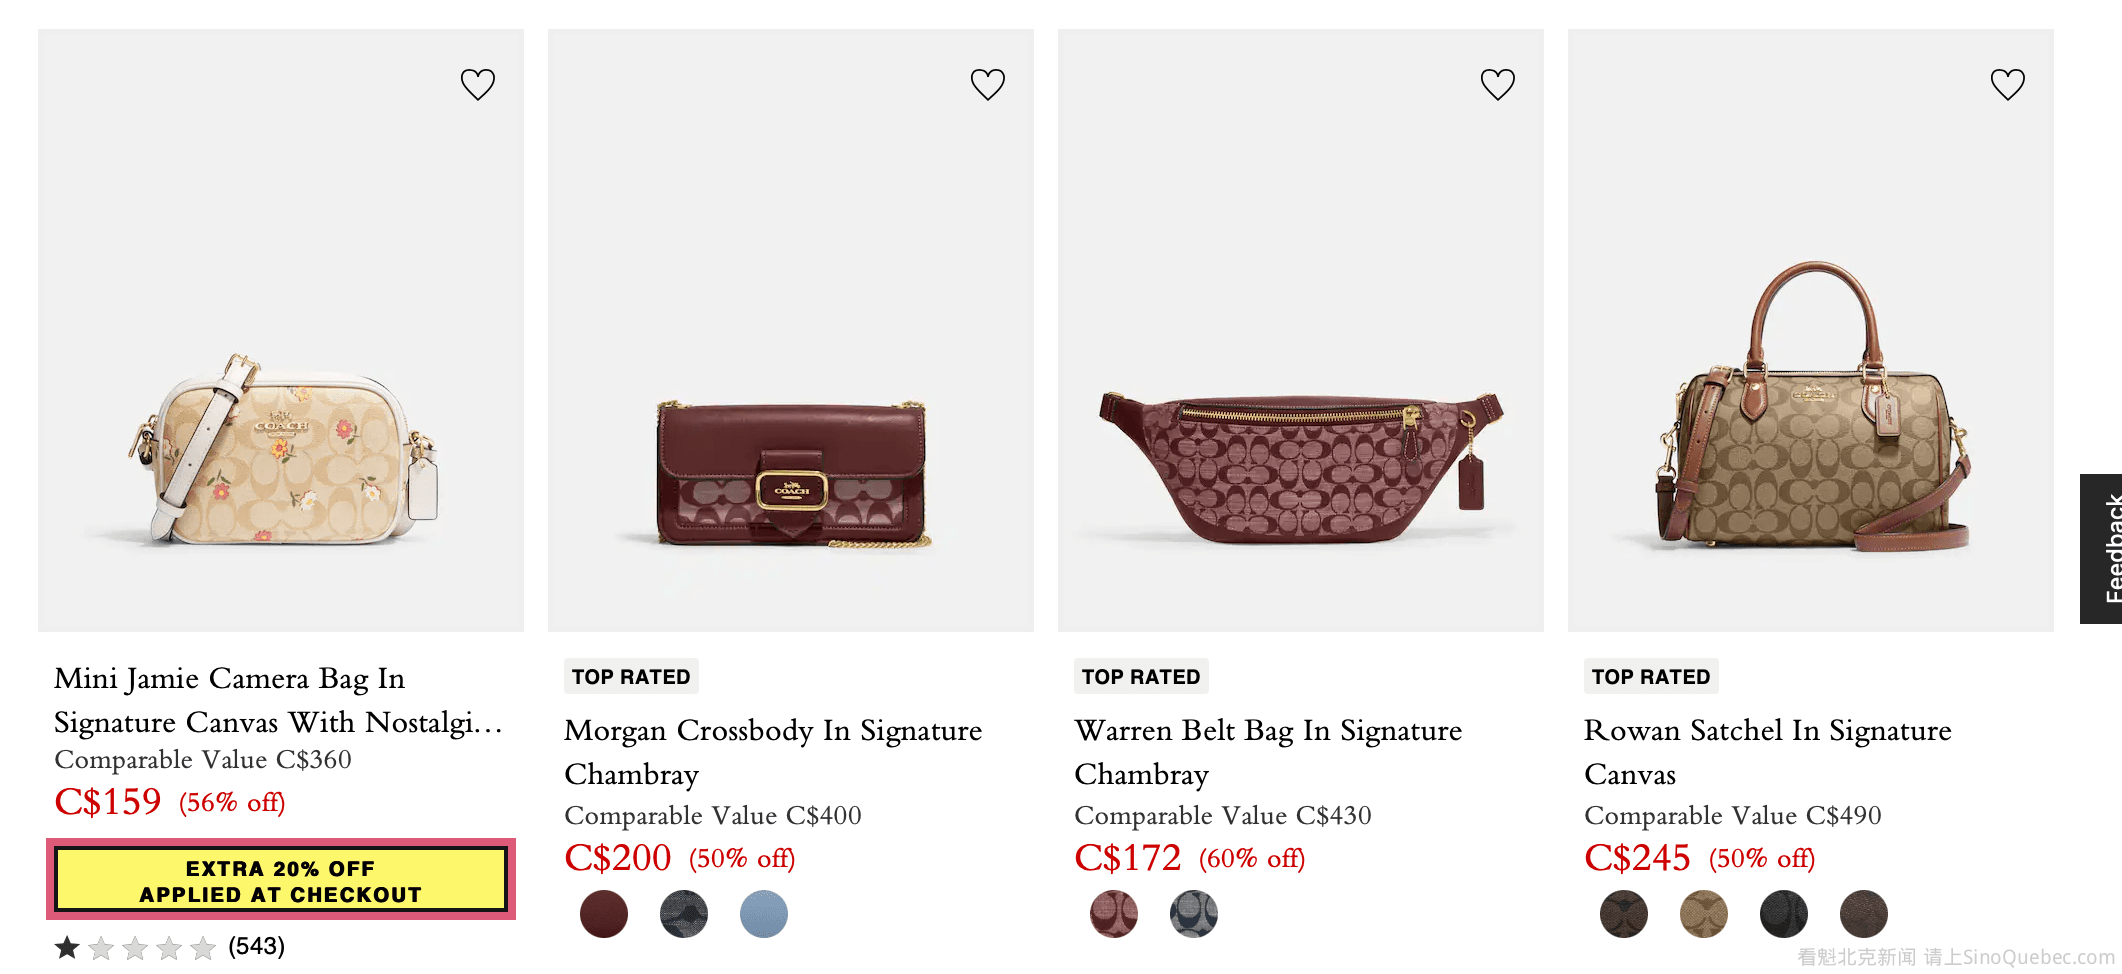Select last brown swatch for Rowan Satchel

[1864, 914]
